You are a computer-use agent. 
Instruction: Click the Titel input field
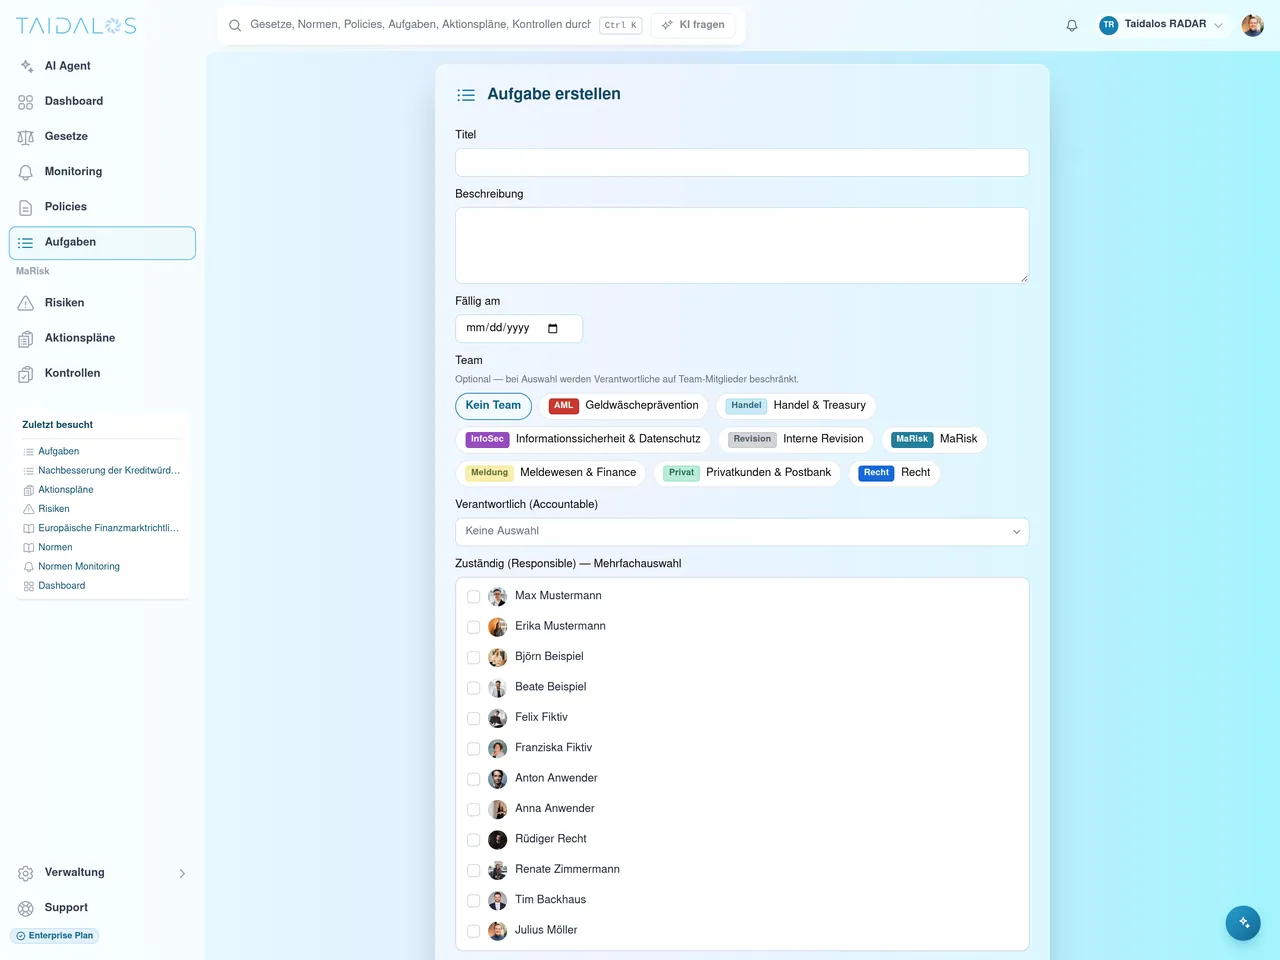click(742, 163)
